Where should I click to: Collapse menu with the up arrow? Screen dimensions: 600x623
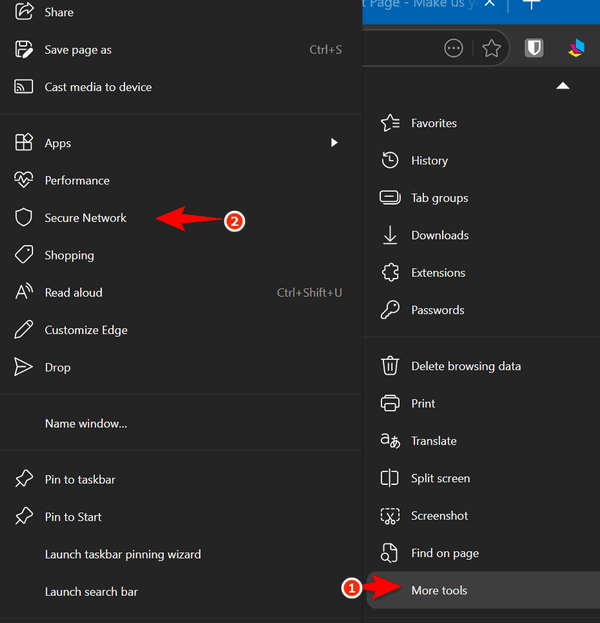click(563, 85)
